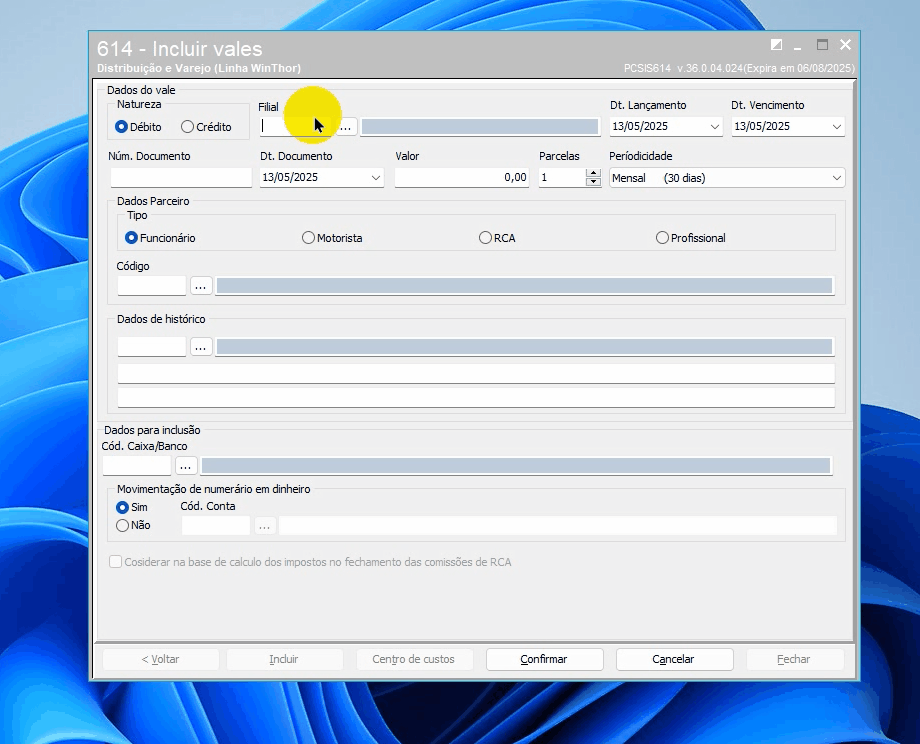Expand the Dt. Lançamento date dropdown
This screenshot has width=920, height=744.
click(715, 127)
